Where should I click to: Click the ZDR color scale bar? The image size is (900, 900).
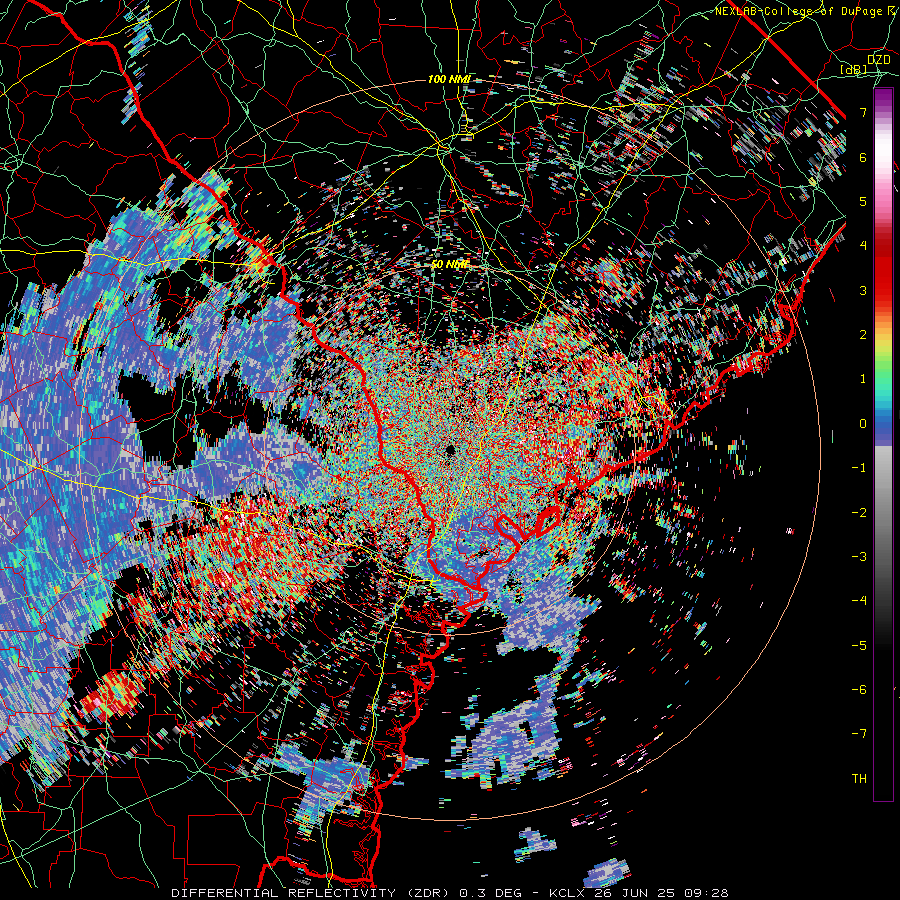(x=883, y=444)
